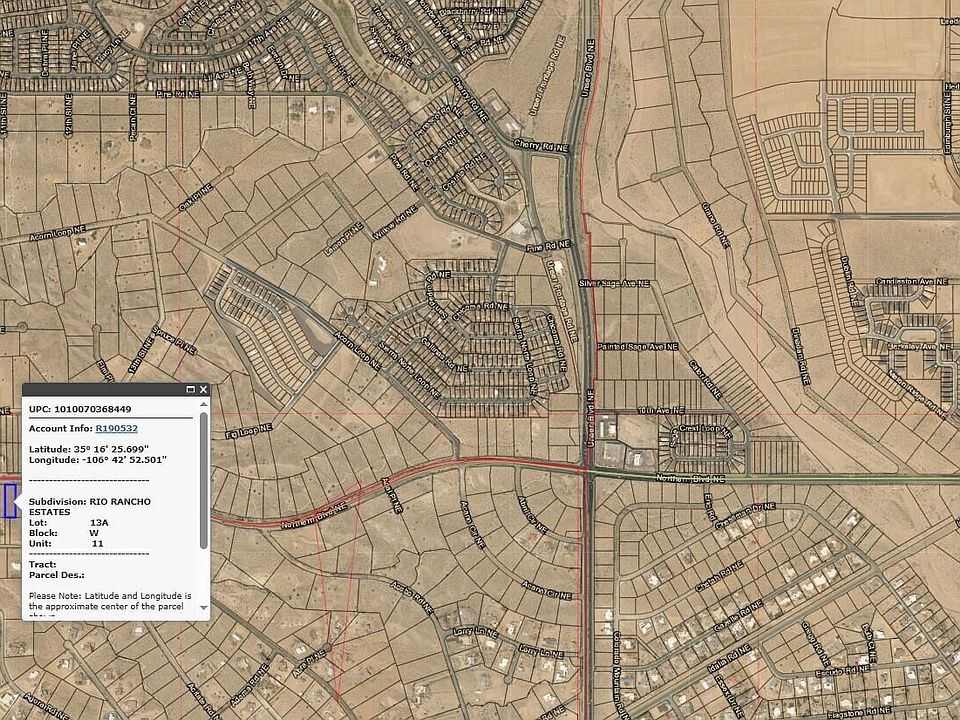Click the 10th Ave NE street label
The image size is (960, 720).
point(661,411)
